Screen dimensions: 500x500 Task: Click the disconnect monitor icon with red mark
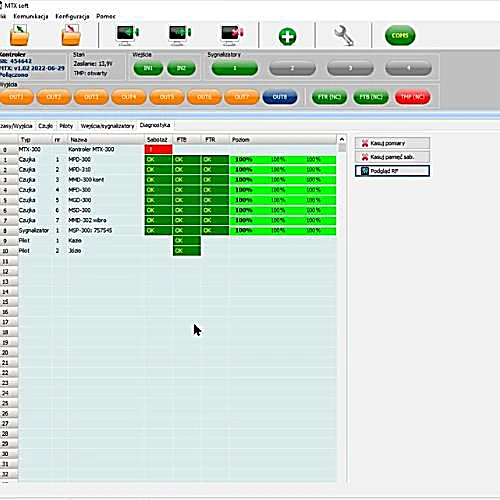[x=232, y=35]
